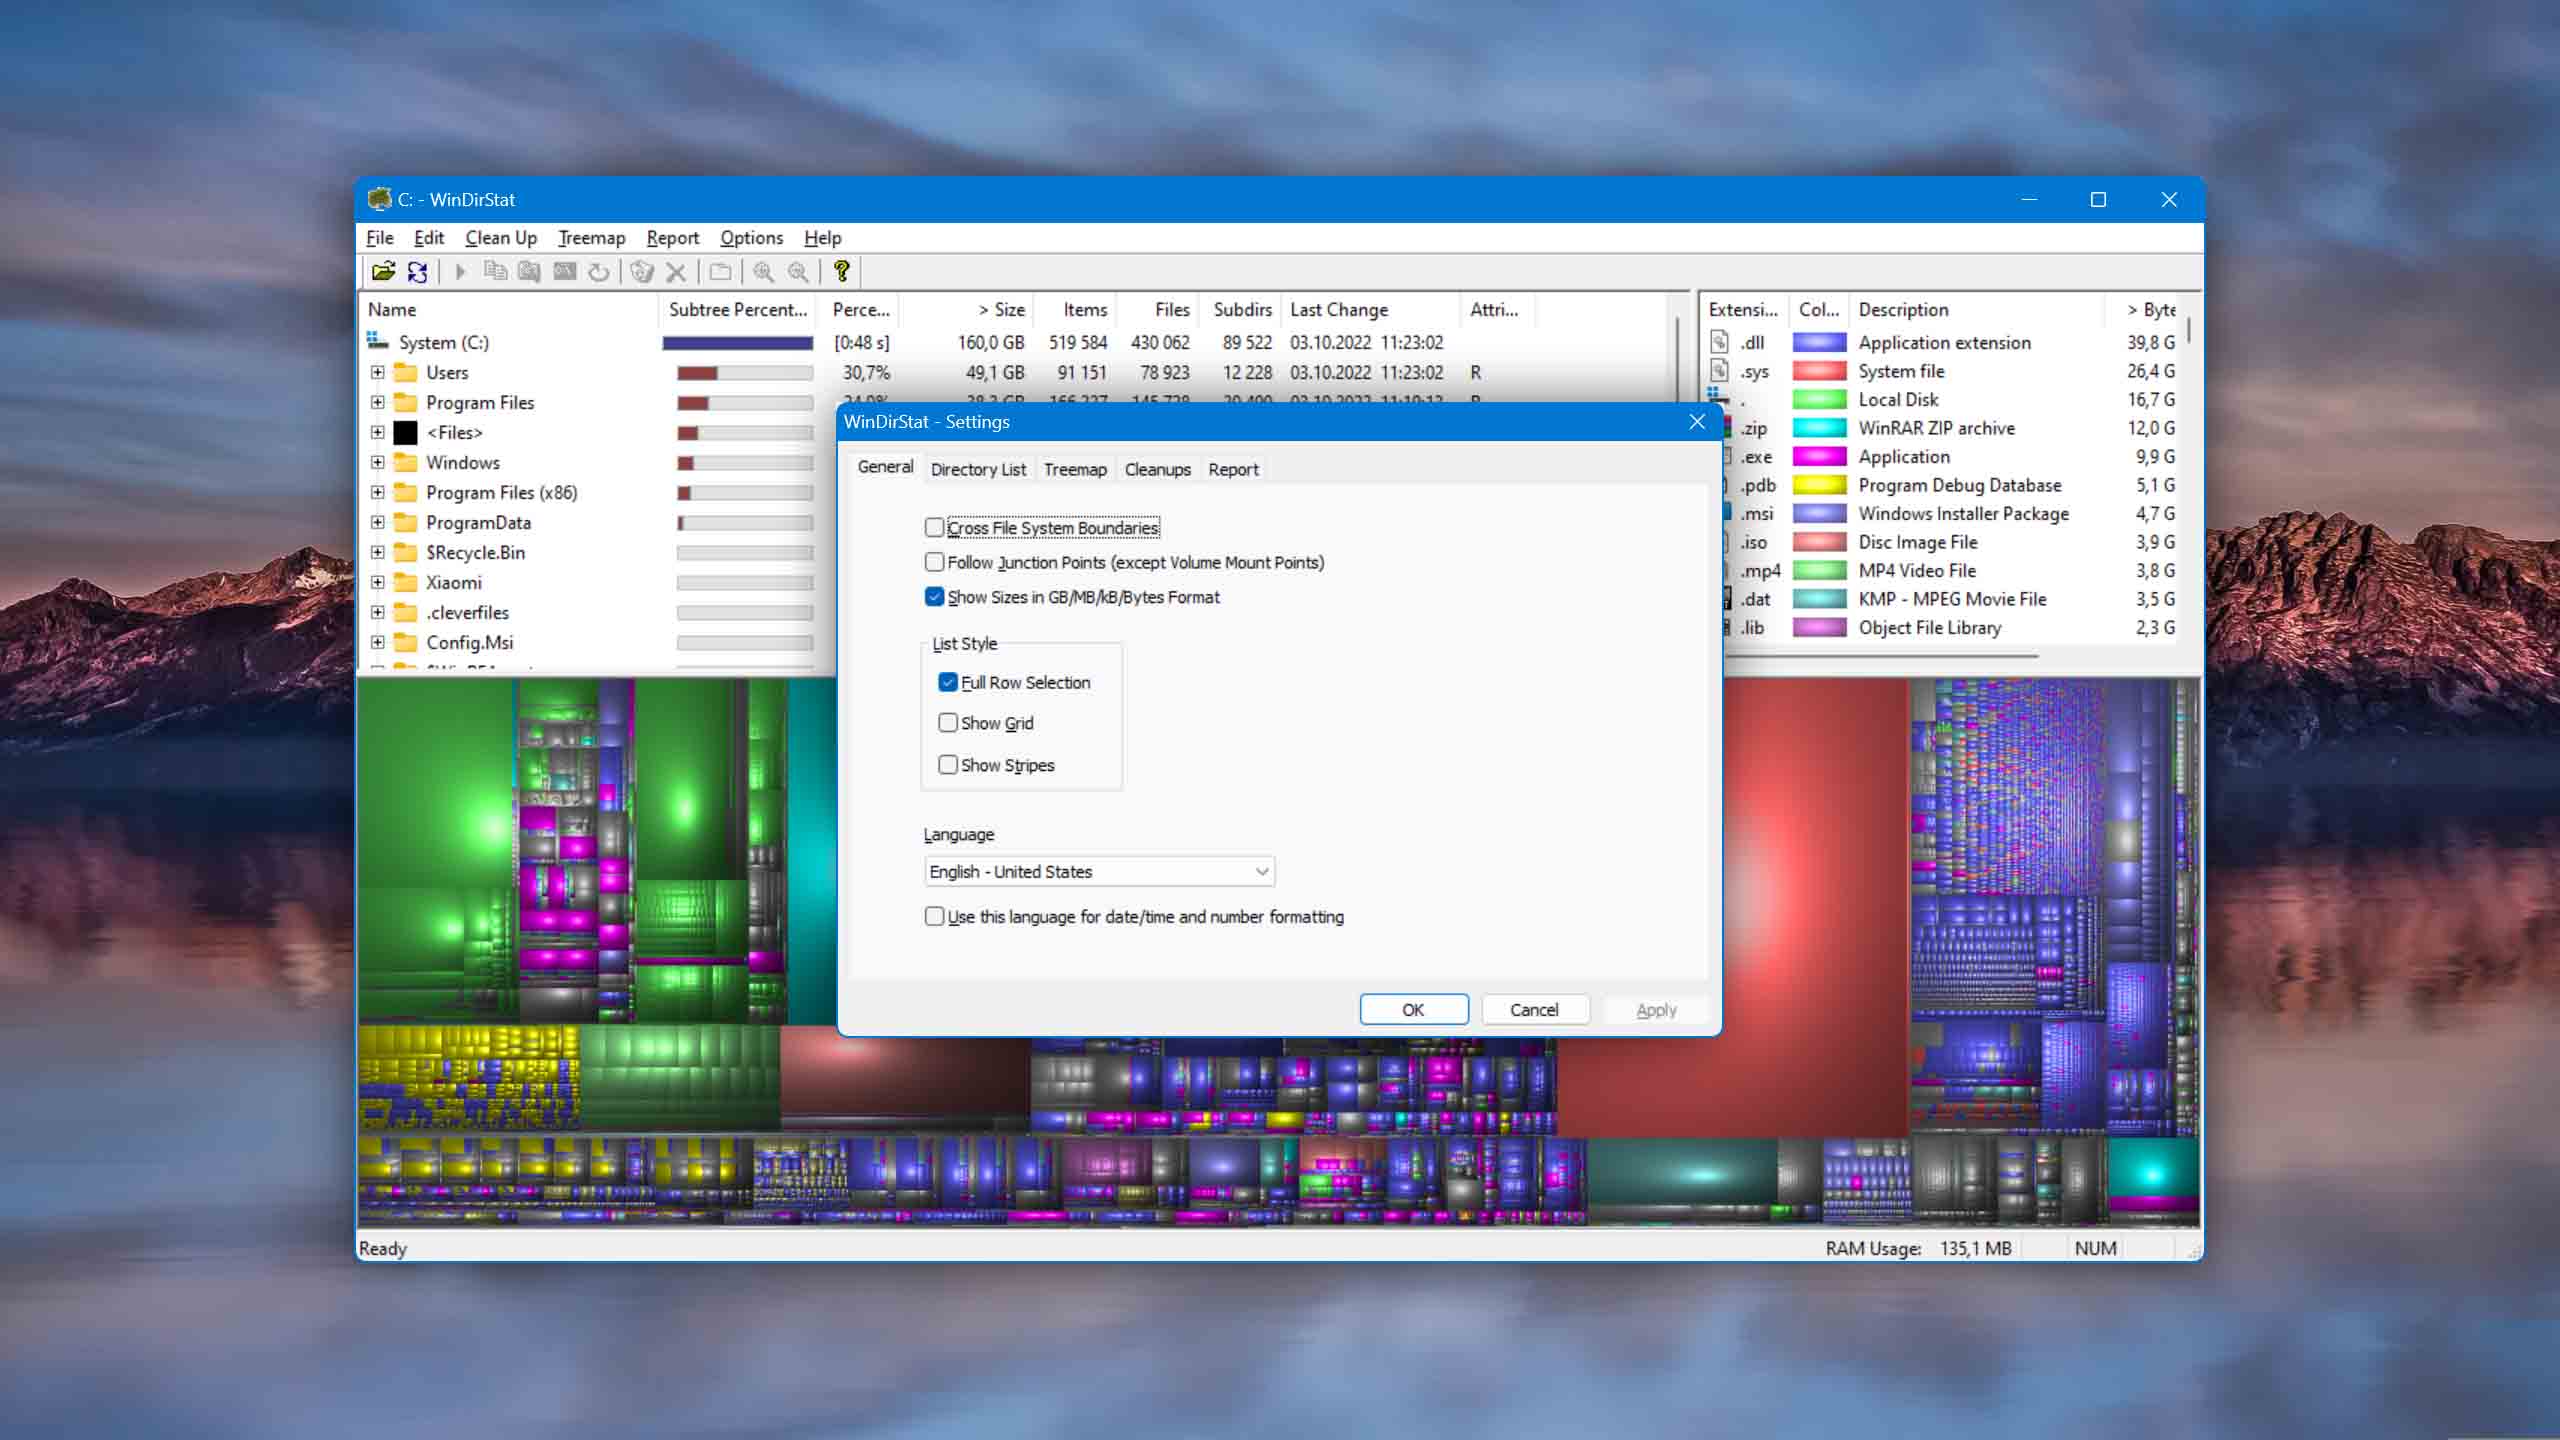2560x1440 pixels.
Task: Open the Help menu
Action: [822, 238]
